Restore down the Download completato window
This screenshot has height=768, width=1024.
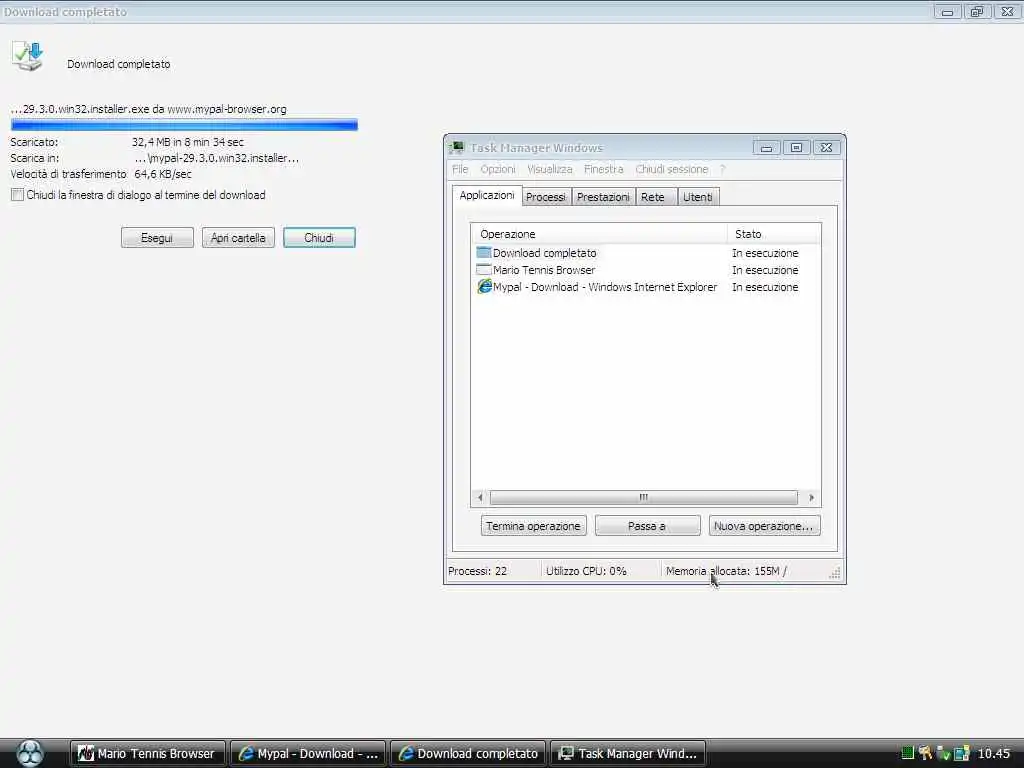coord(977,12)
